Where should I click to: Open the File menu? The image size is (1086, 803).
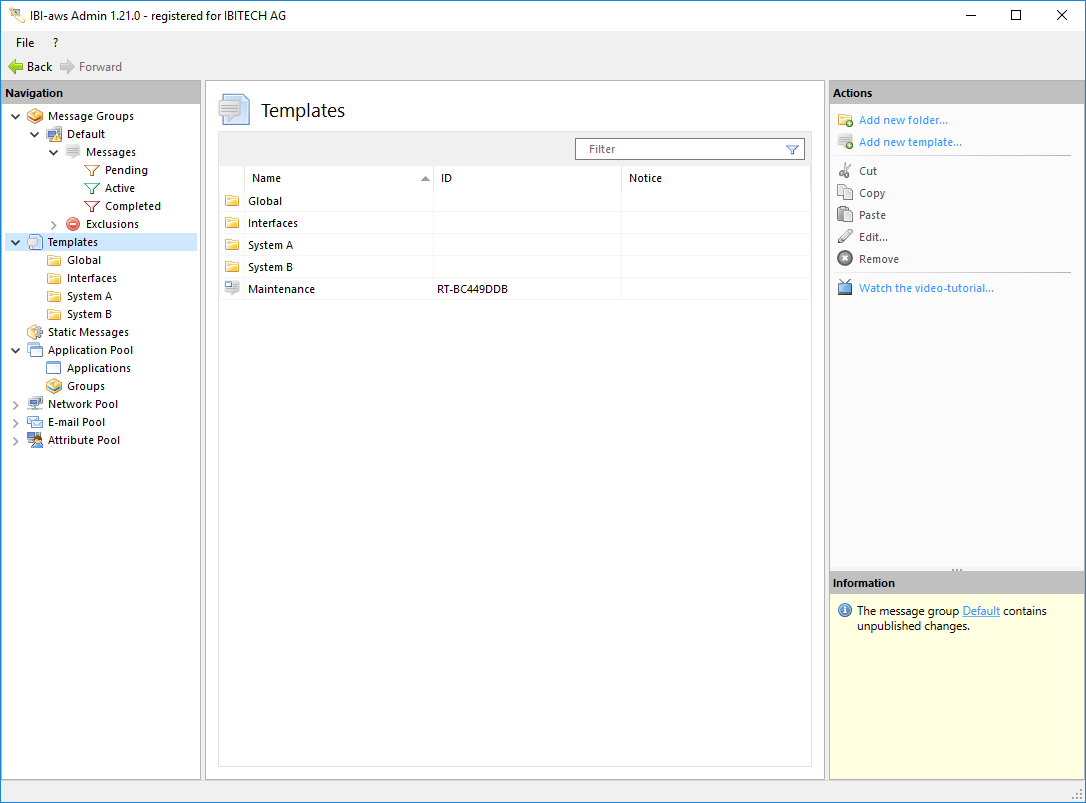point(25,43)
